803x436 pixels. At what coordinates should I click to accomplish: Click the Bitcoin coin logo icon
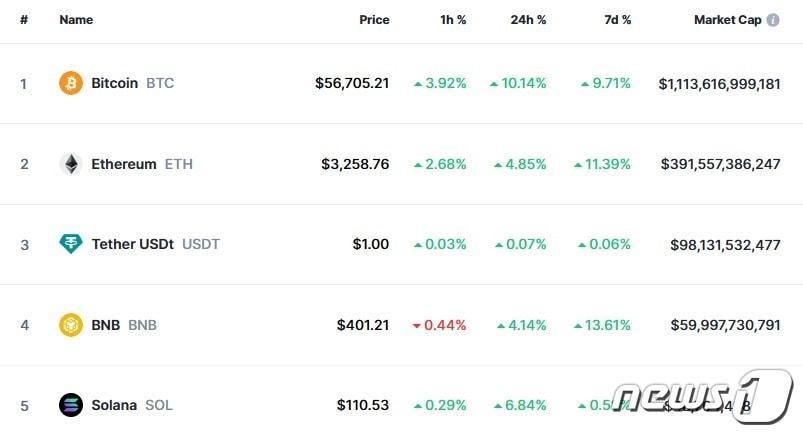point(71,83)
